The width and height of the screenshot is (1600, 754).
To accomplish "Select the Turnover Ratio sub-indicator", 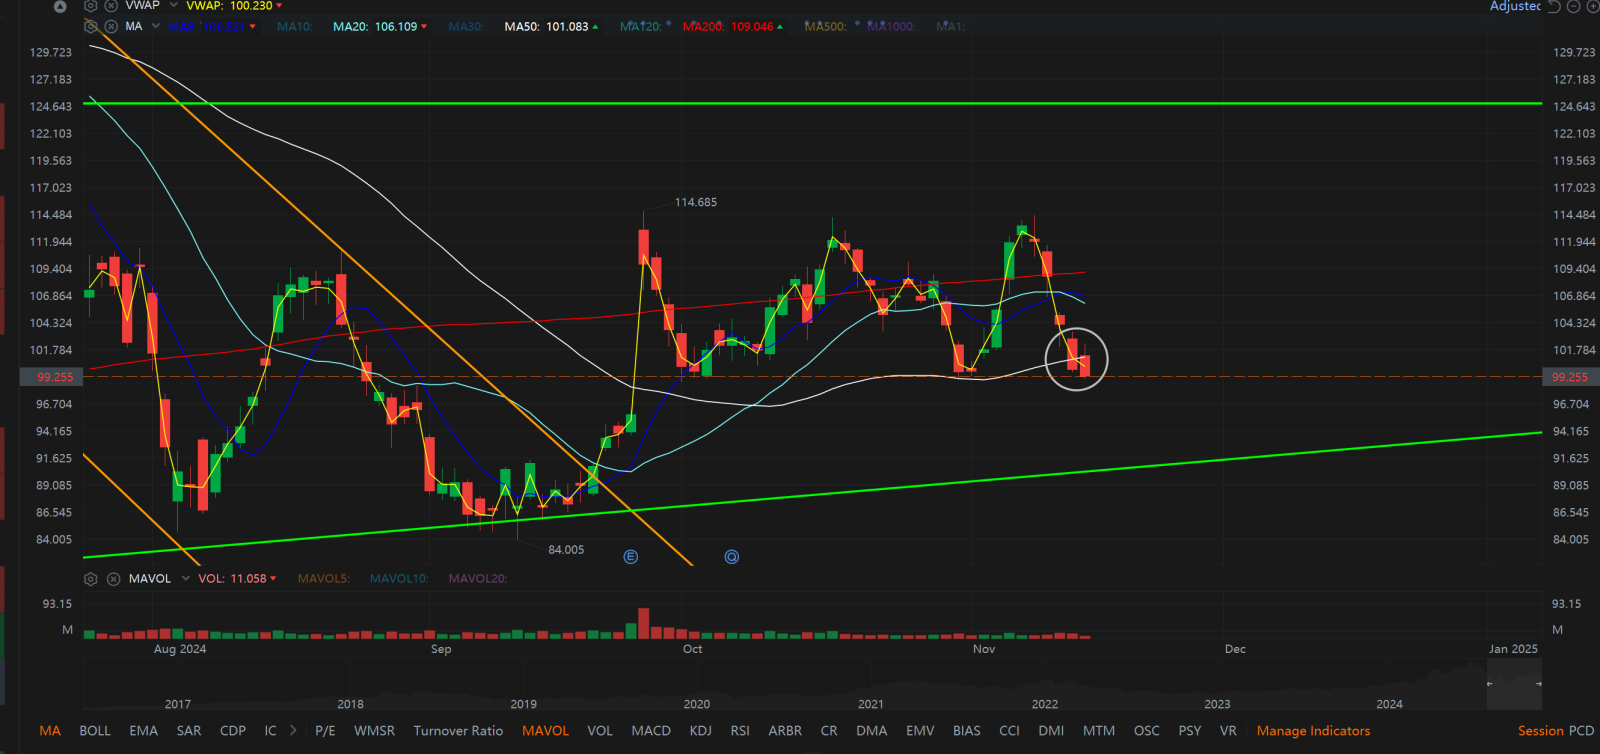I will [x=458, y=731].
